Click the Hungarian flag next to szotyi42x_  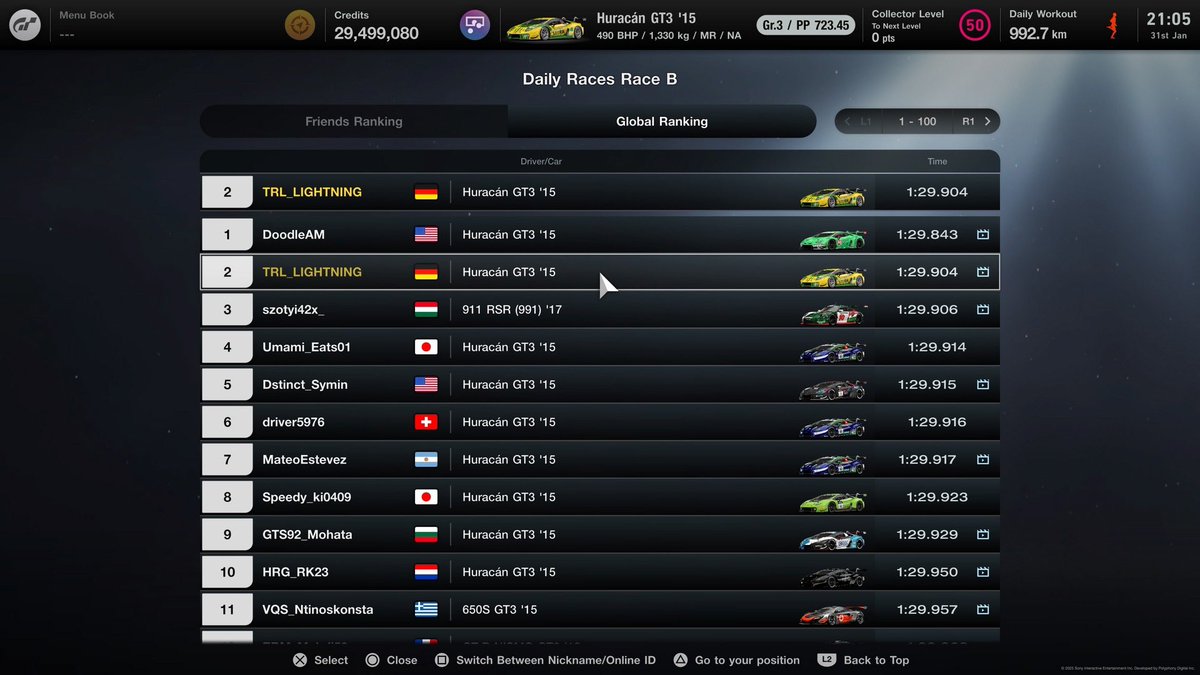pos(426,309)
